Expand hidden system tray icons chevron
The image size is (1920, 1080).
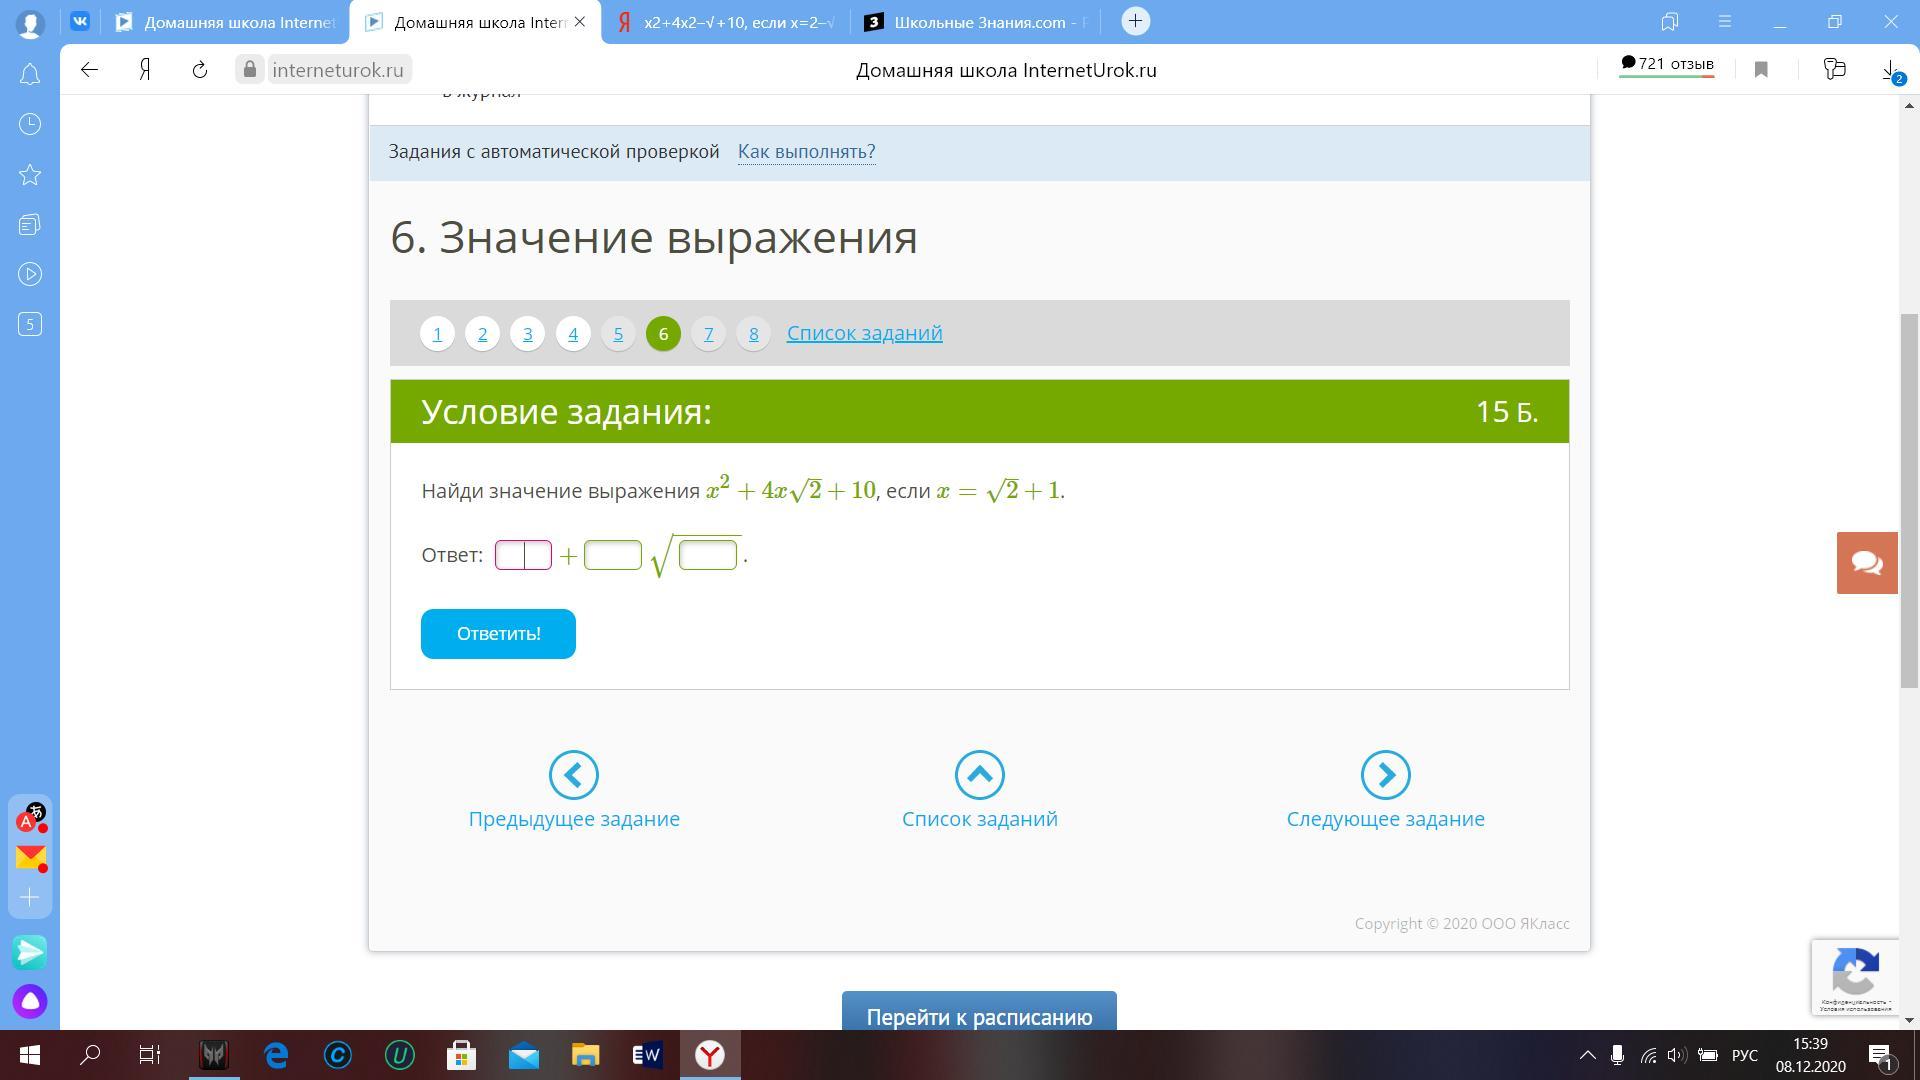[x=1587, y=1055]
